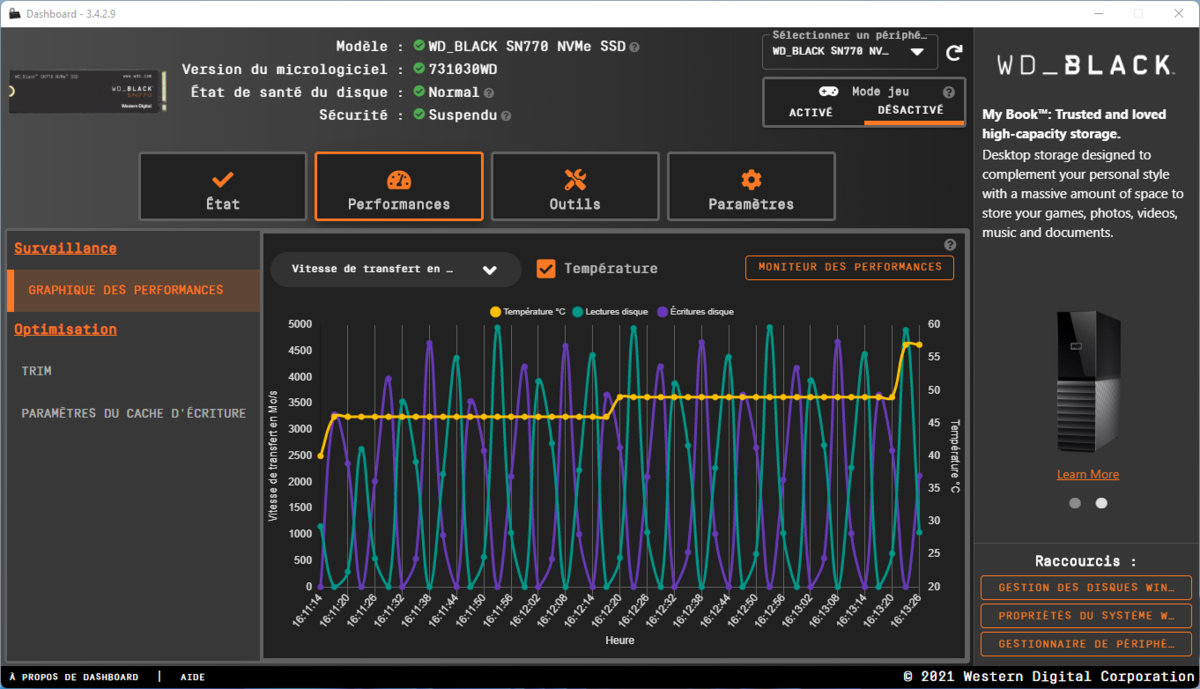Toggle Écritures disque legend item
This screenshot has width=1200, height=689.
695,312
